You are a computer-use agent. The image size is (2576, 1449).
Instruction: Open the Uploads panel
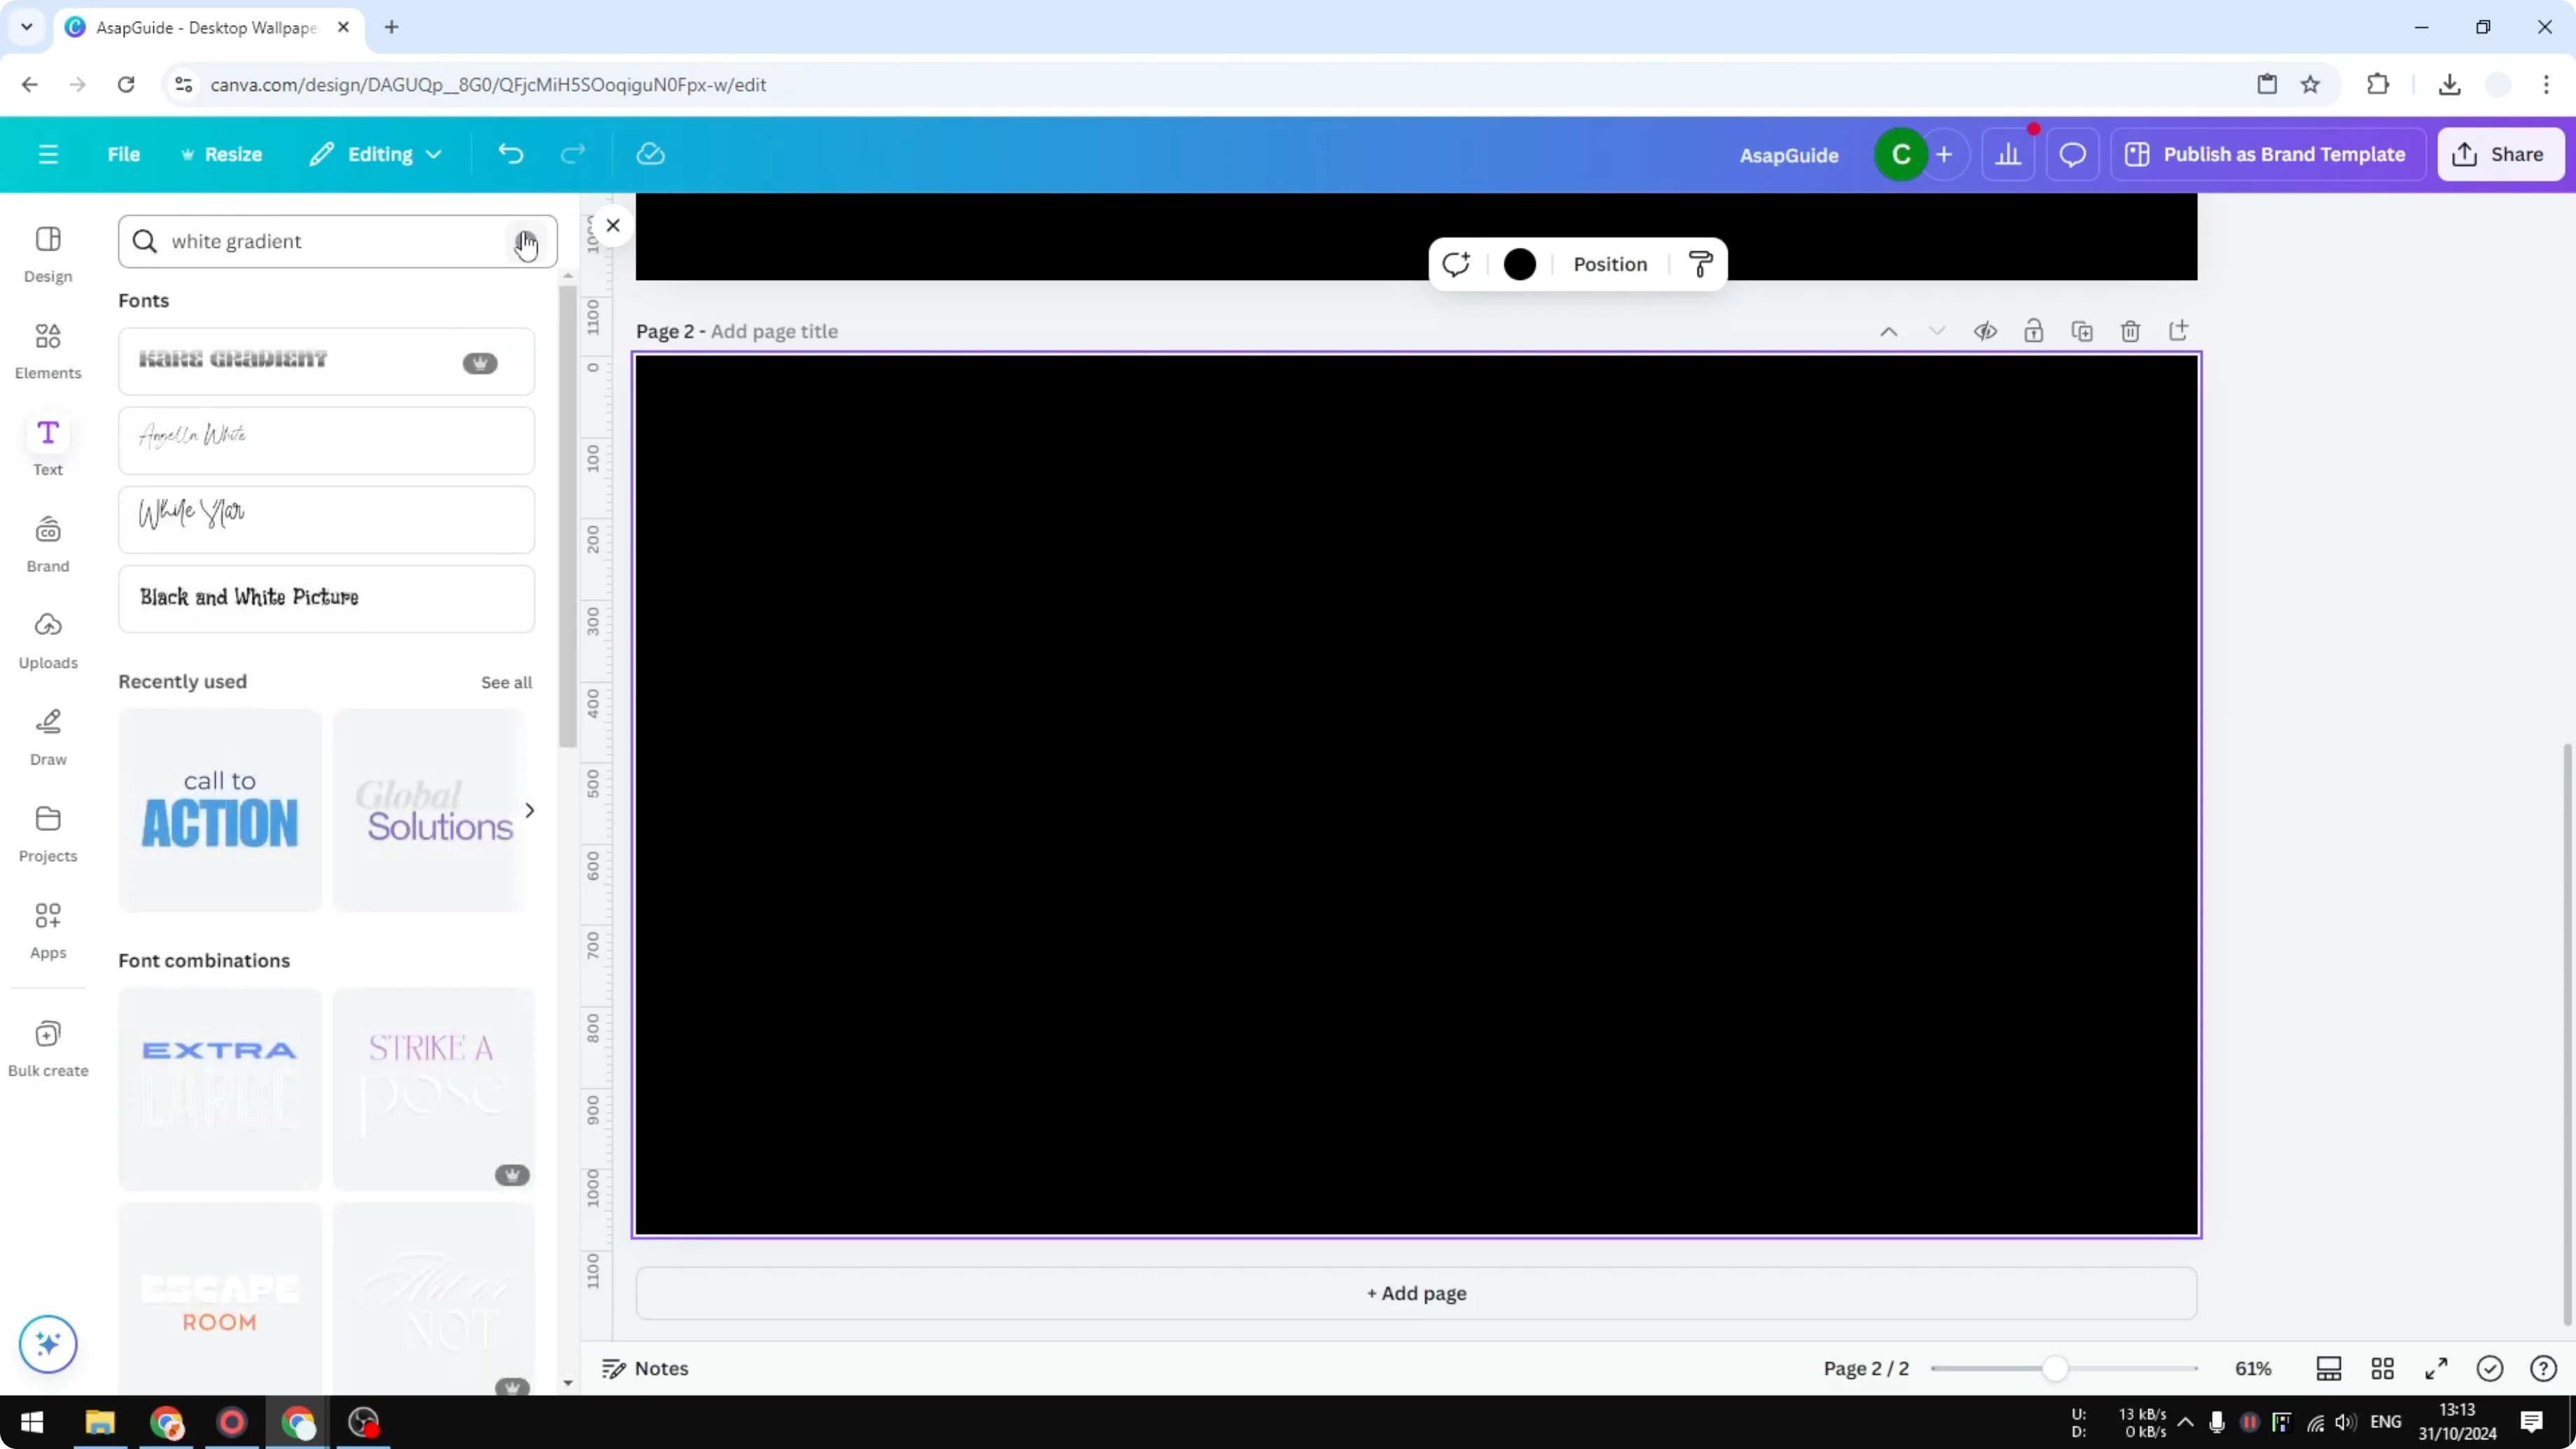point(48,640)
